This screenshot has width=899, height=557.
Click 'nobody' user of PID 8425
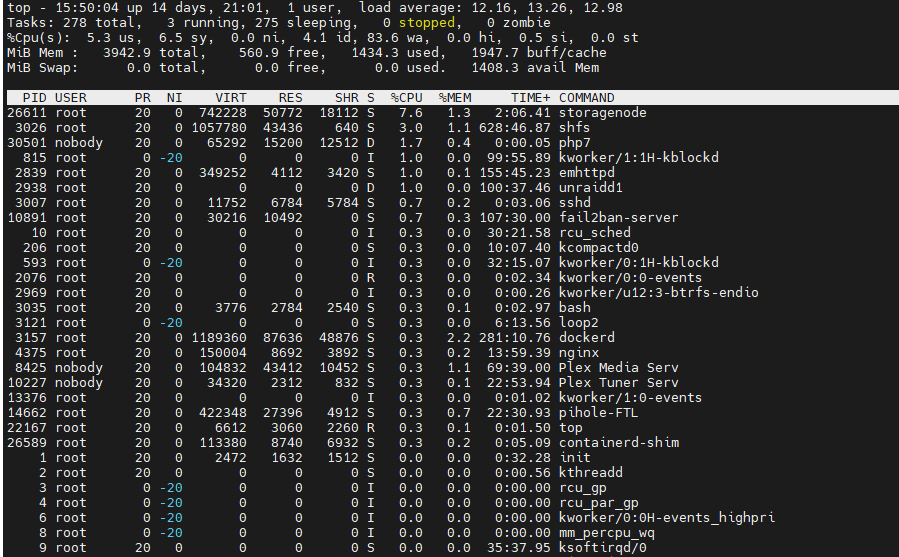pos(79,368)
